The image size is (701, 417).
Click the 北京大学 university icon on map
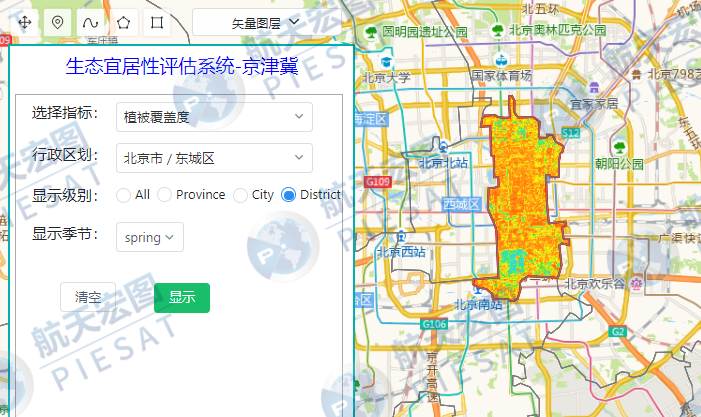pos(386,62)
